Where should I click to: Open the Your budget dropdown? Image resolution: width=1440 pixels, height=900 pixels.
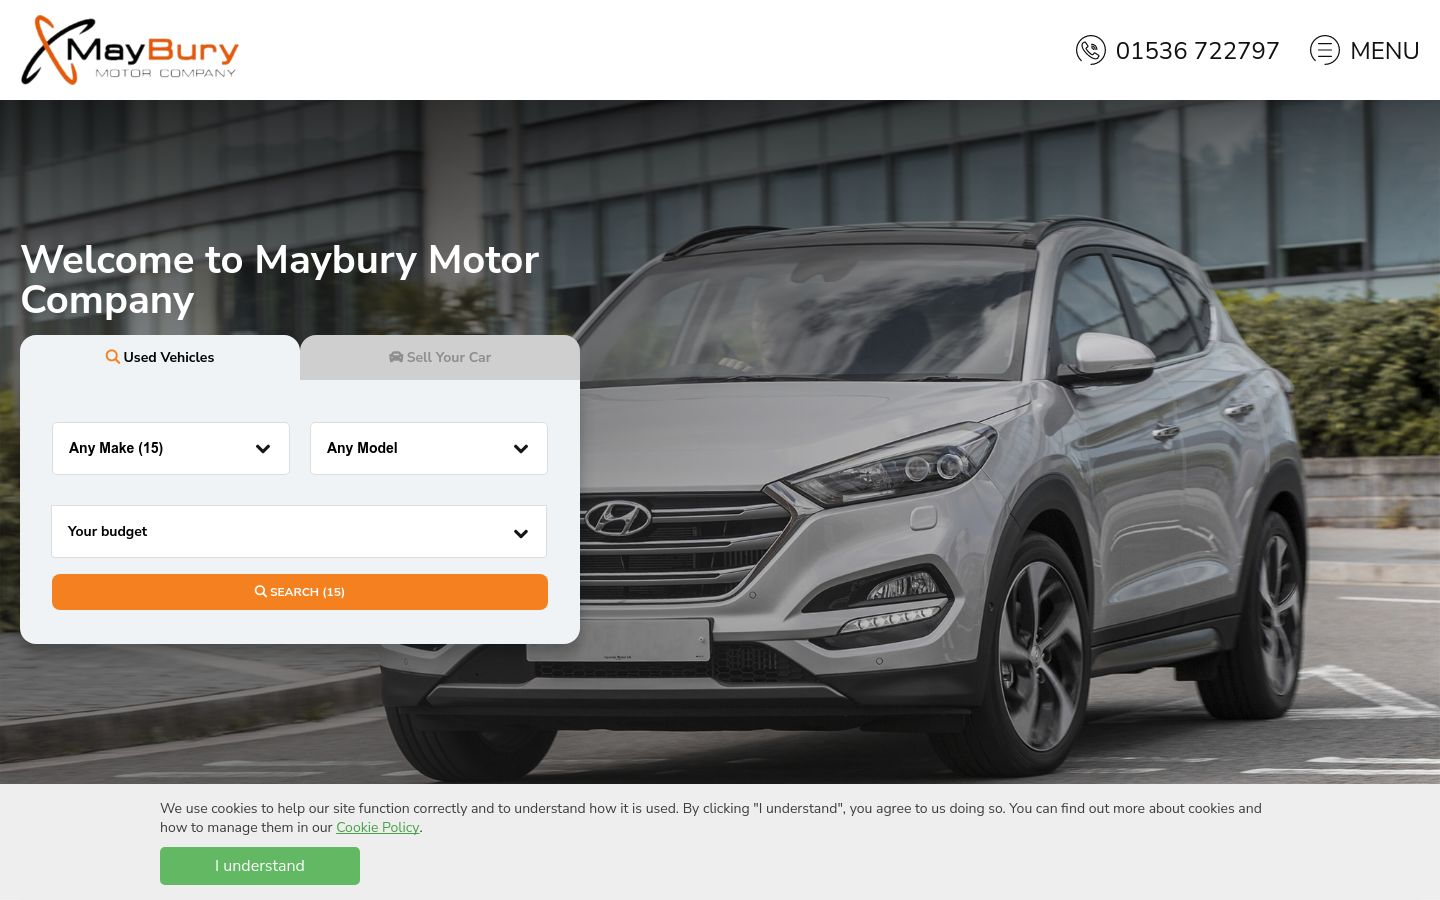299,531
